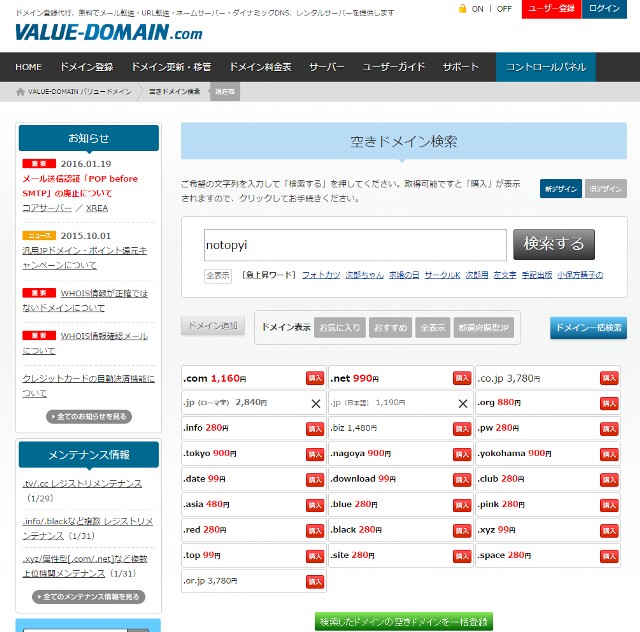Image resolution: width=640 pixels, height=632 pixels.
Task: Click the VALUE-DOMAIN.com logo
Action: 109,32
